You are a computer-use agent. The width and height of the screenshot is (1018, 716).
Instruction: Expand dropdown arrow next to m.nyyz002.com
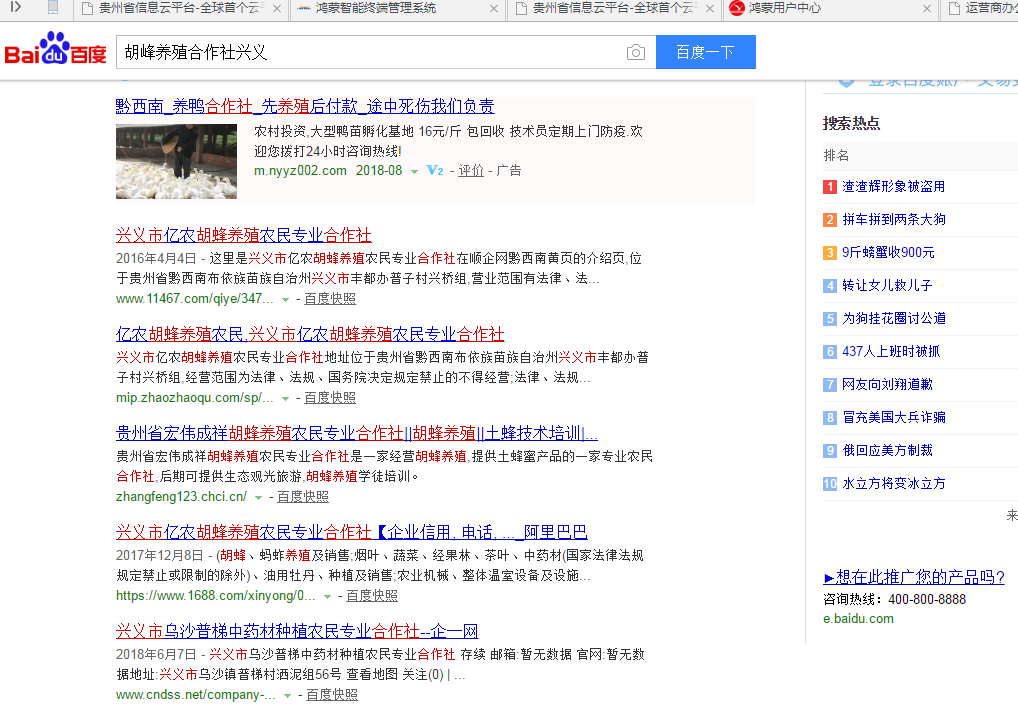point(414,172)
